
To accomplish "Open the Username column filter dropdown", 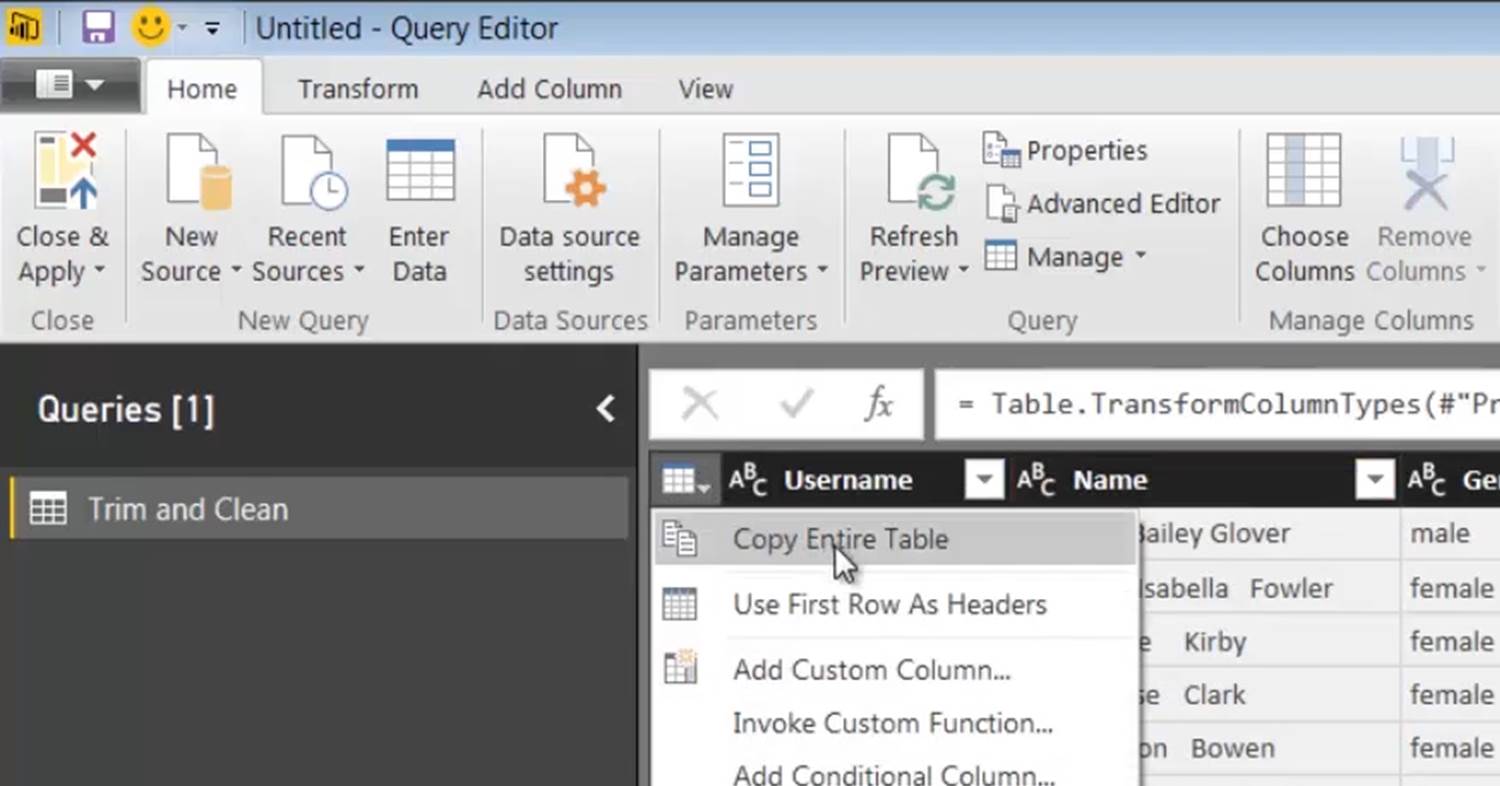I will (x=983, y=481).
